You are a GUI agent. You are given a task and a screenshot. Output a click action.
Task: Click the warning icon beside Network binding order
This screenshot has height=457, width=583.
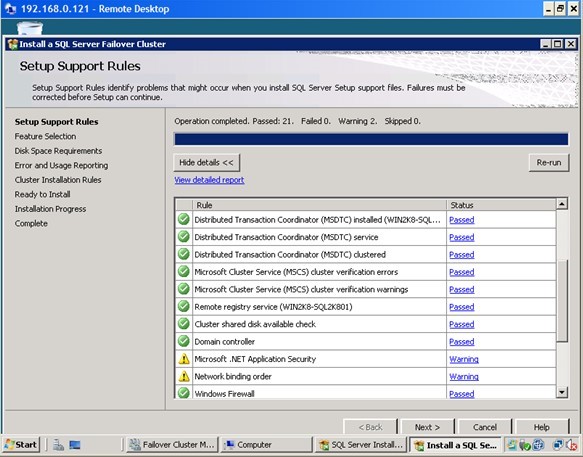coord(184,376)
